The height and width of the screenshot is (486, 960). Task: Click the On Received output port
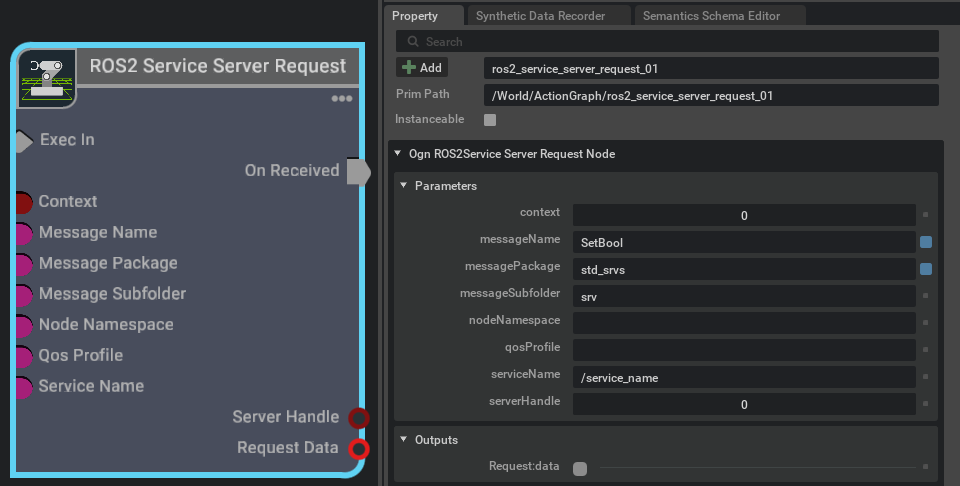(357, 171)
